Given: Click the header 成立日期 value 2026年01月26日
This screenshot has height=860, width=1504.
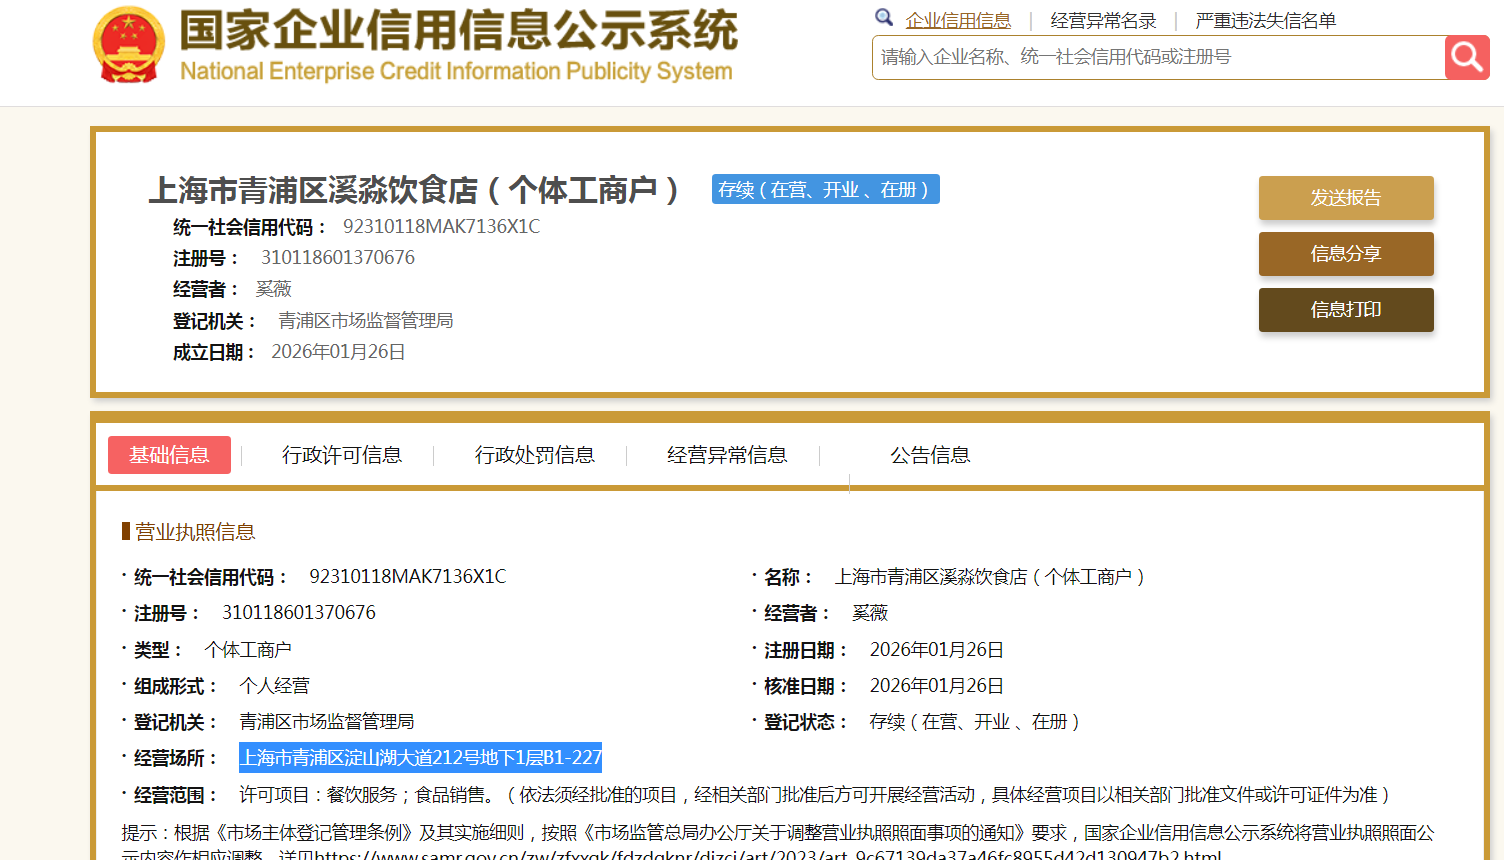Looking at the screenshot, I should 338,352.
